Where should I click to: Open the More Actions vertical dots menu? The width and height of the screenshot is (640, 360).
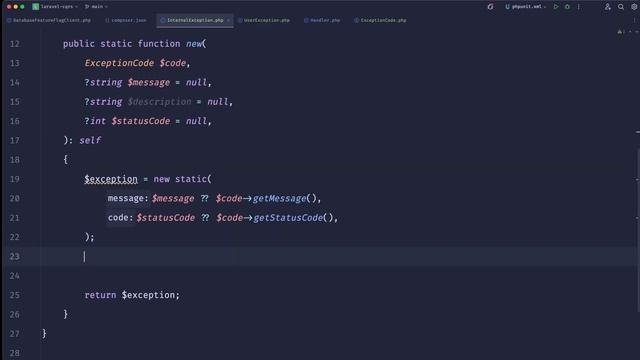tap(578, 7)
